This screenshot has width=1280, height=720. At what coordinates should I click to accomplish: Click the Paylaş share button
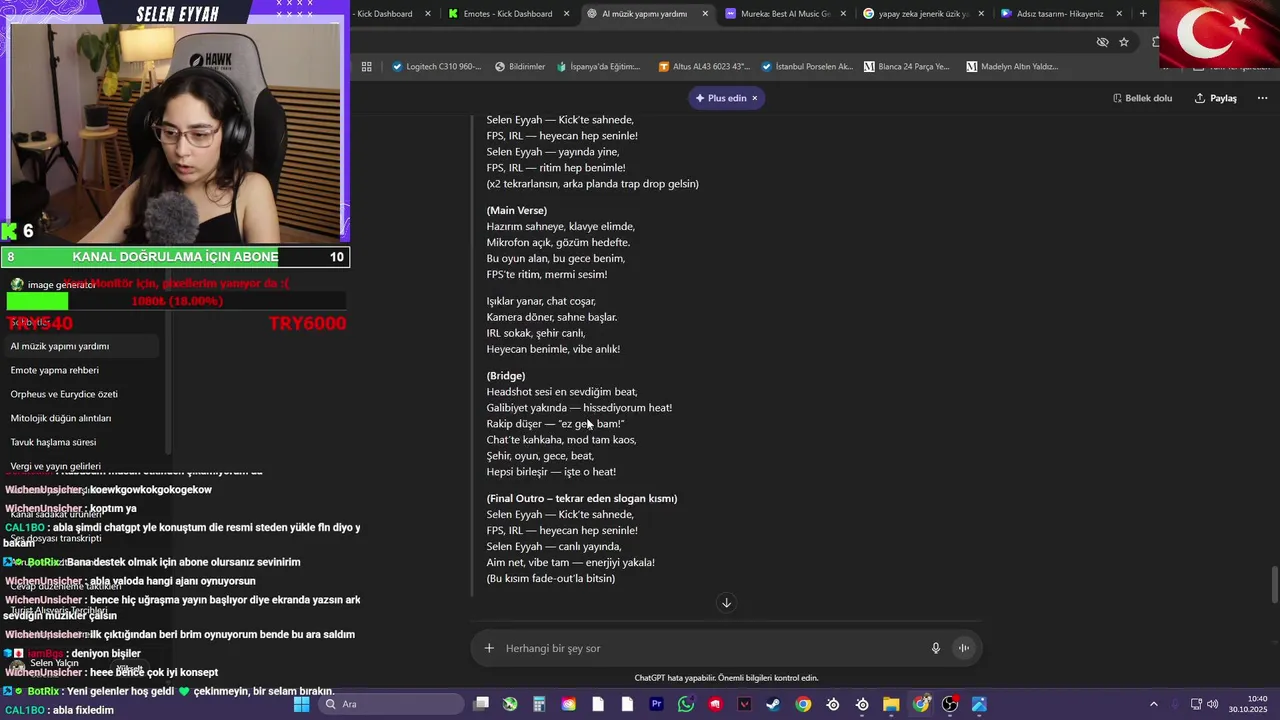[x=1216, y=98]
